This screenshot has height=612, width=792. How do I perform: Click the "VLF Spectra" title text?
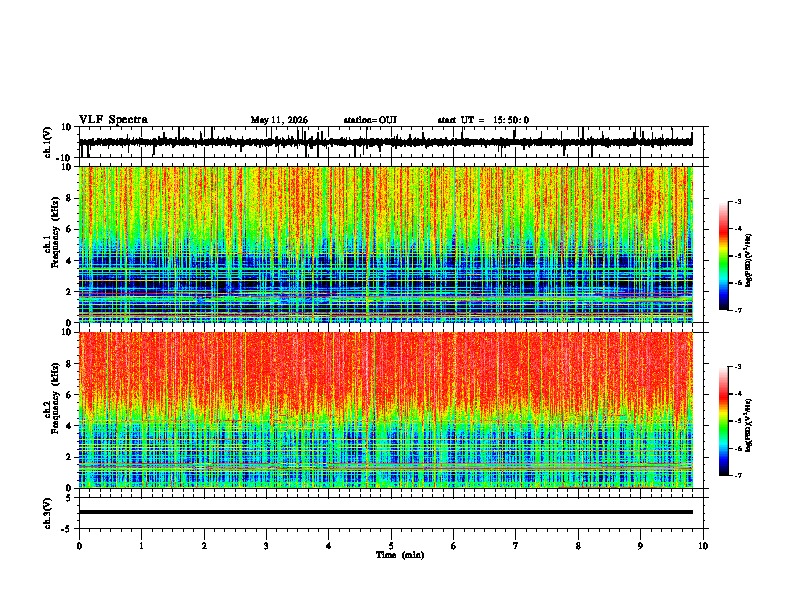tap(113, 119)
